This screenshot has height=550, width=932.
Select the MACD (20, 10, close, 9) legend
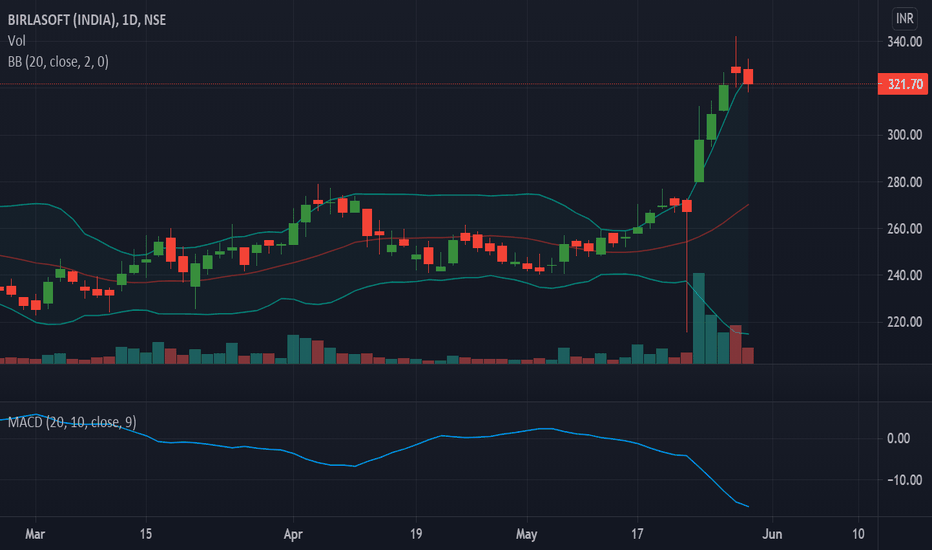(x=72, y=422)
